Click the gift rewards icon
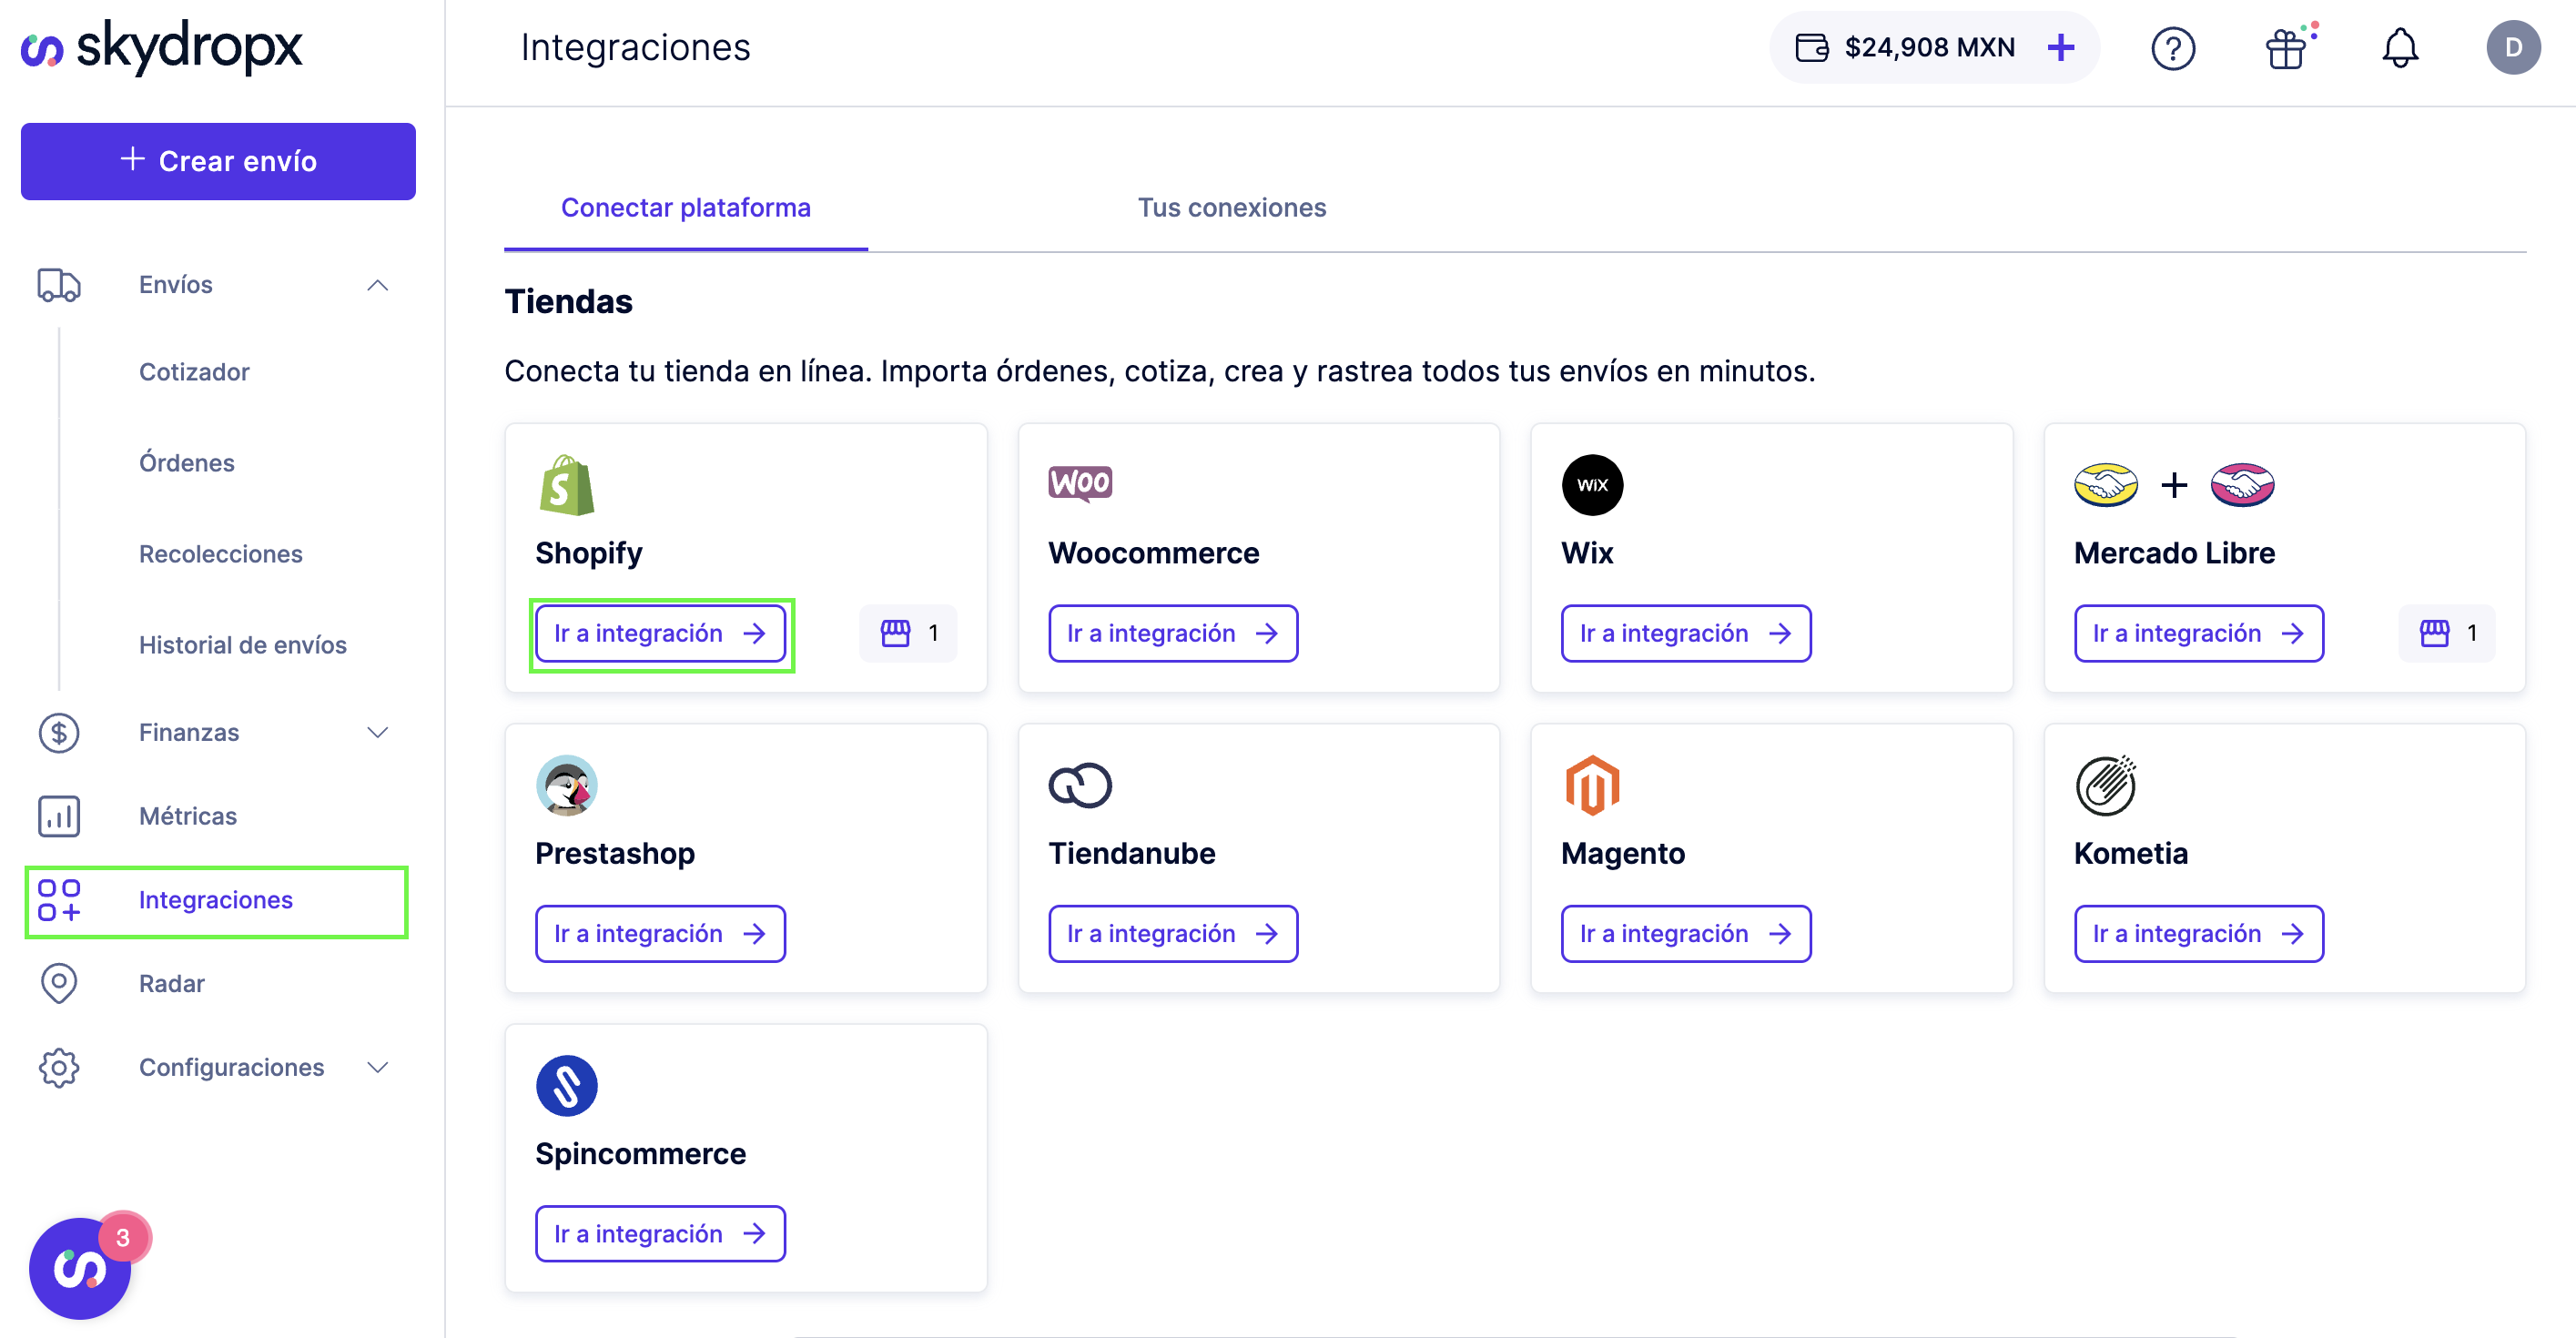 (2286, 48)
